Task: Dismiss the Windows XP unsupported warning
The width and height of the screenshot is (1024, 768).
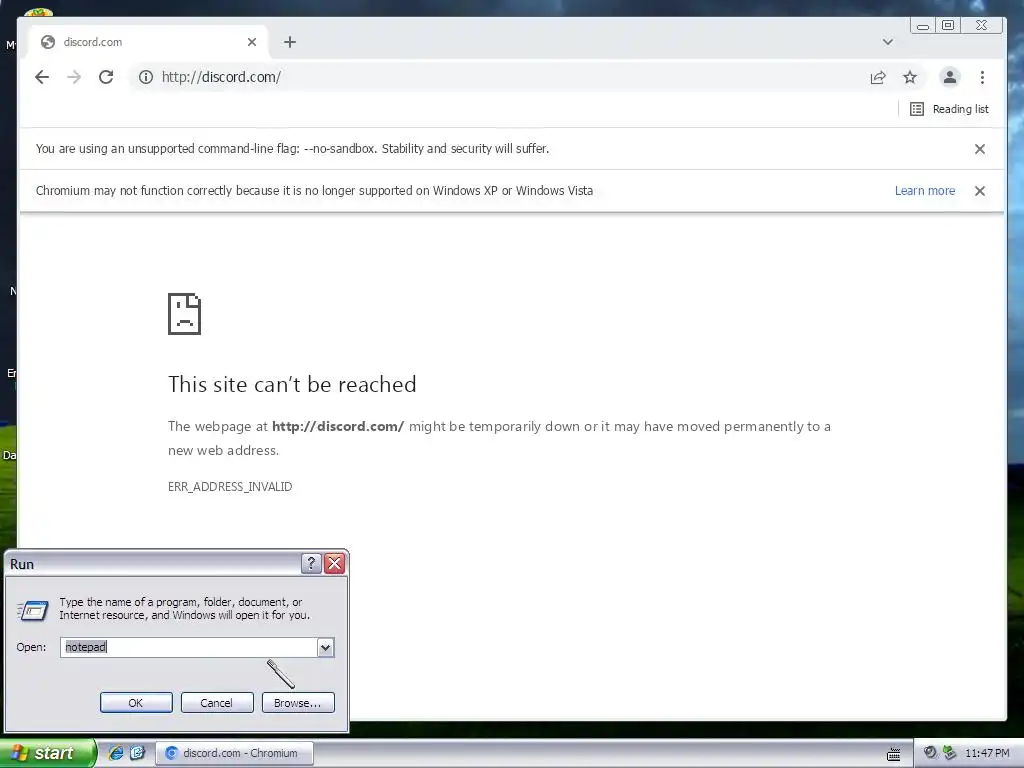Action: point(980,191)
